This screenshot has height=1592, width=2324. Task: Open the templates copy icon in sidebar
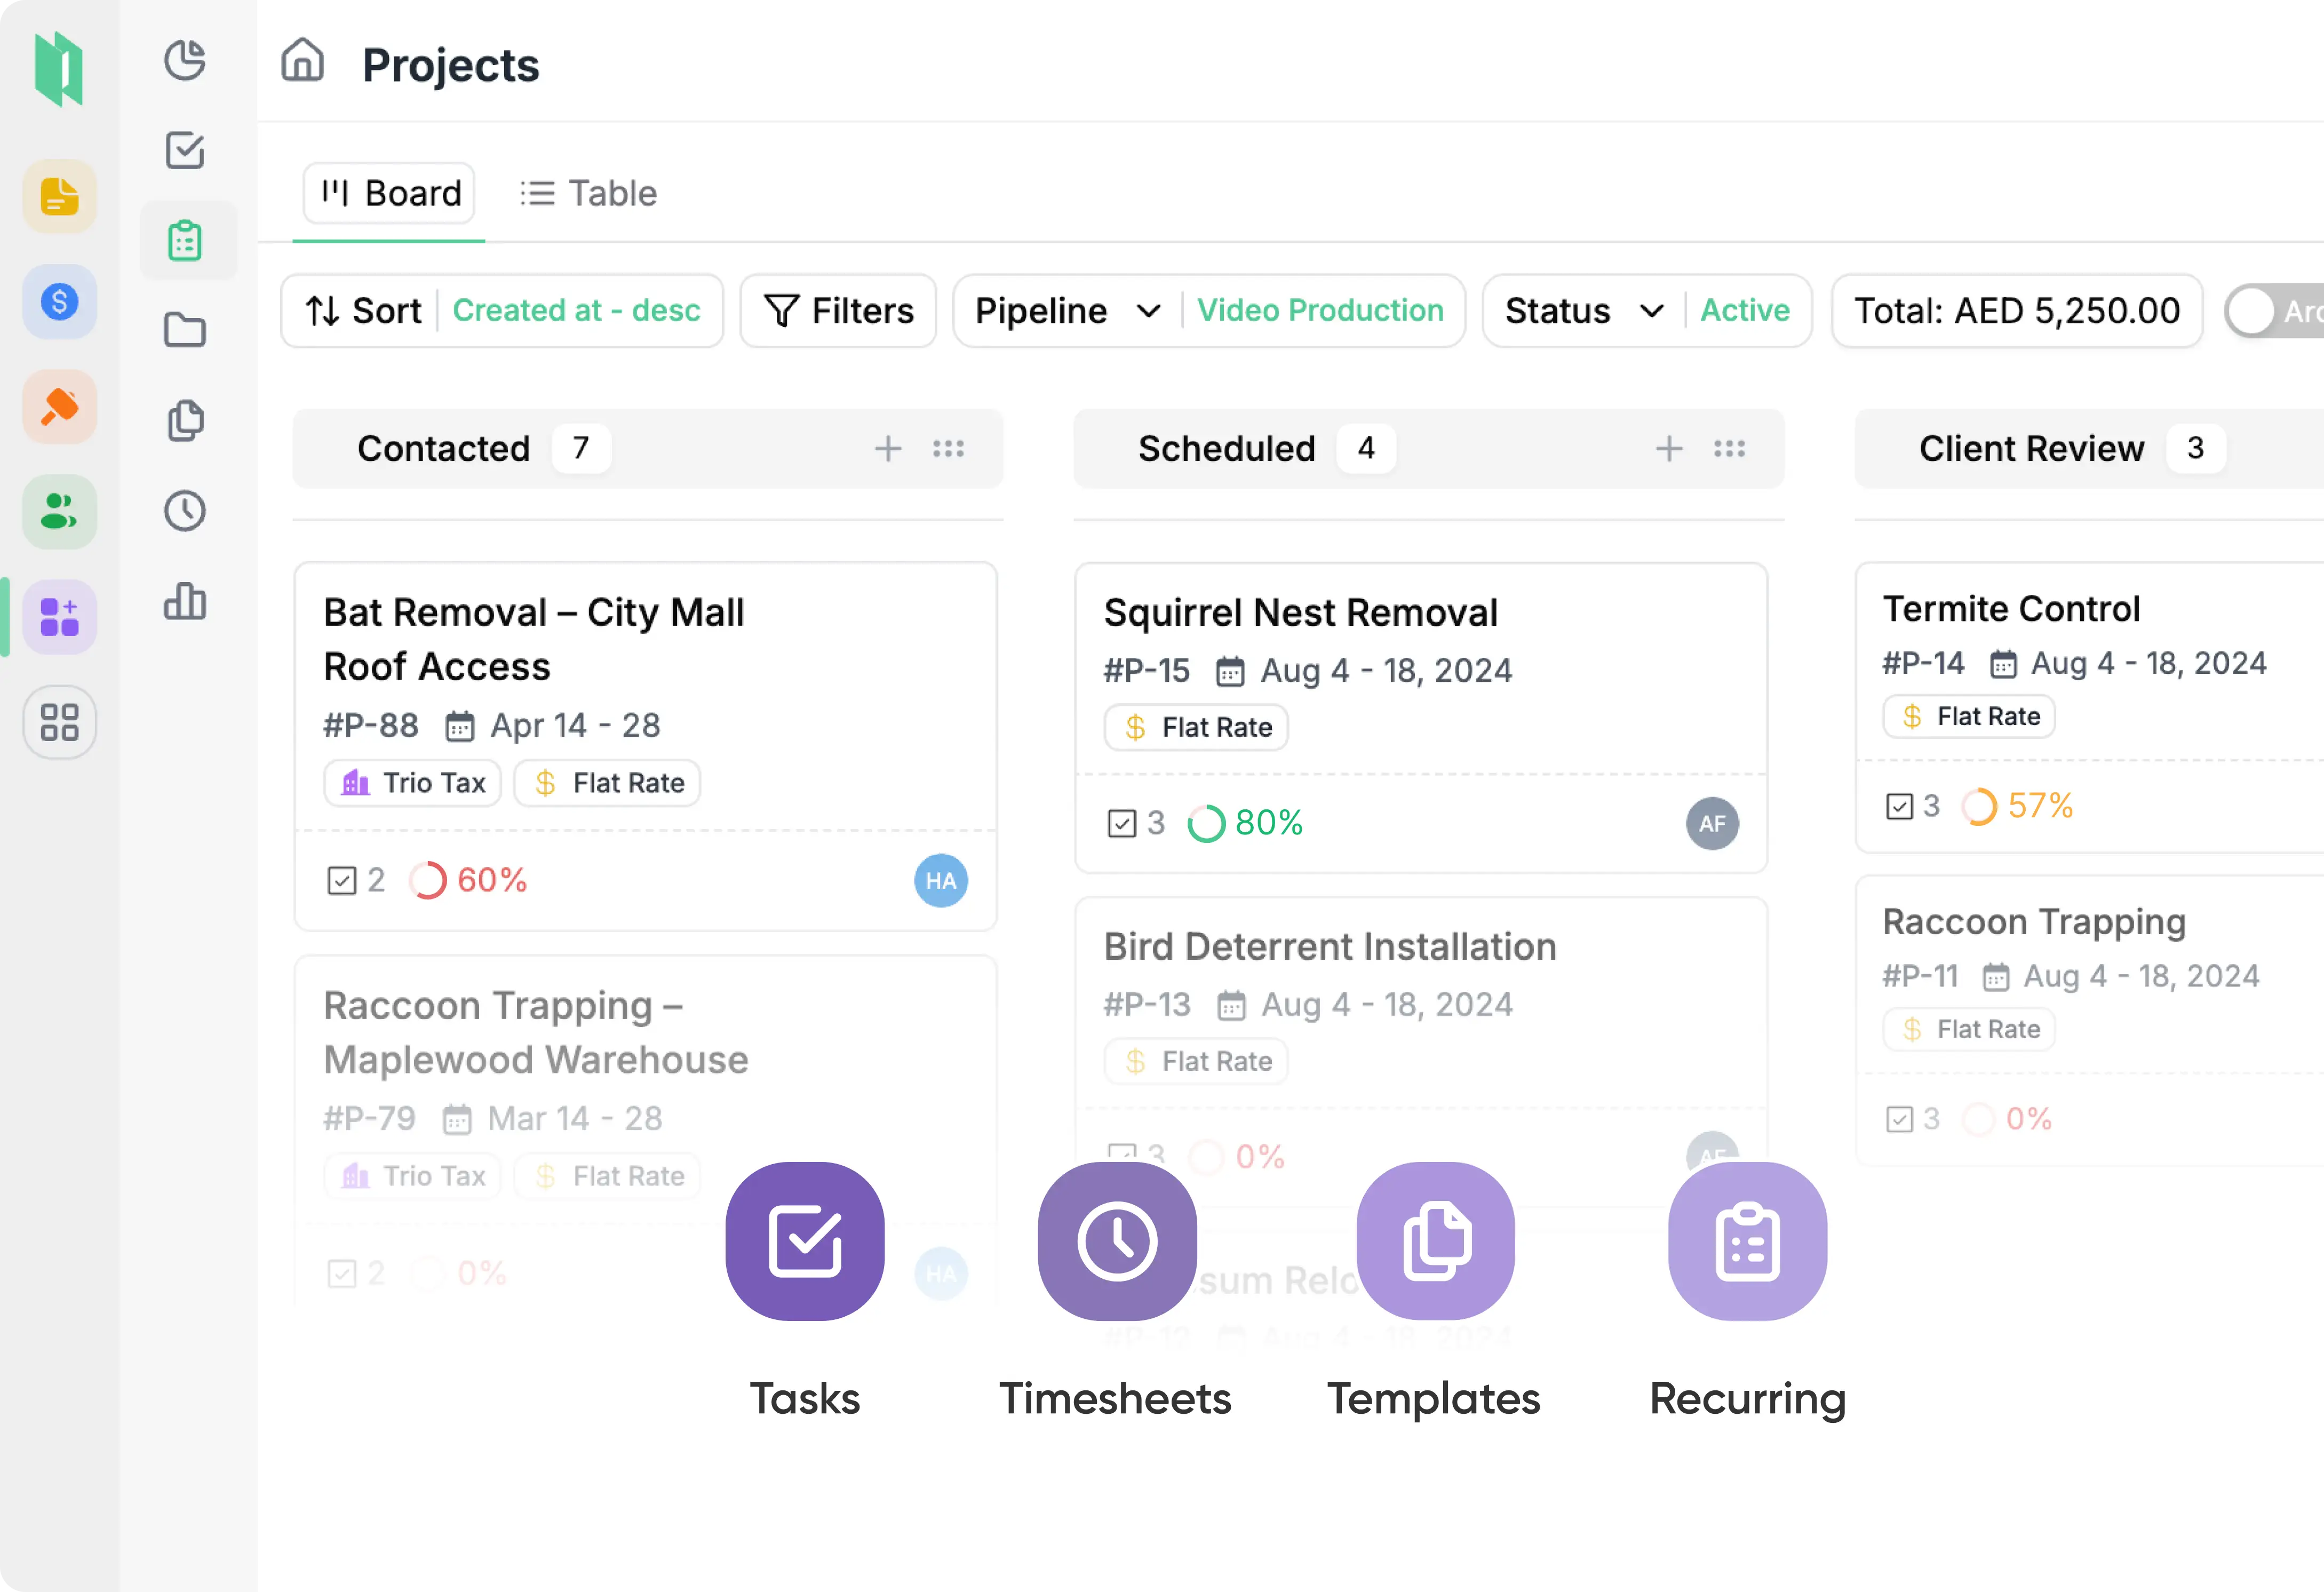185,420
